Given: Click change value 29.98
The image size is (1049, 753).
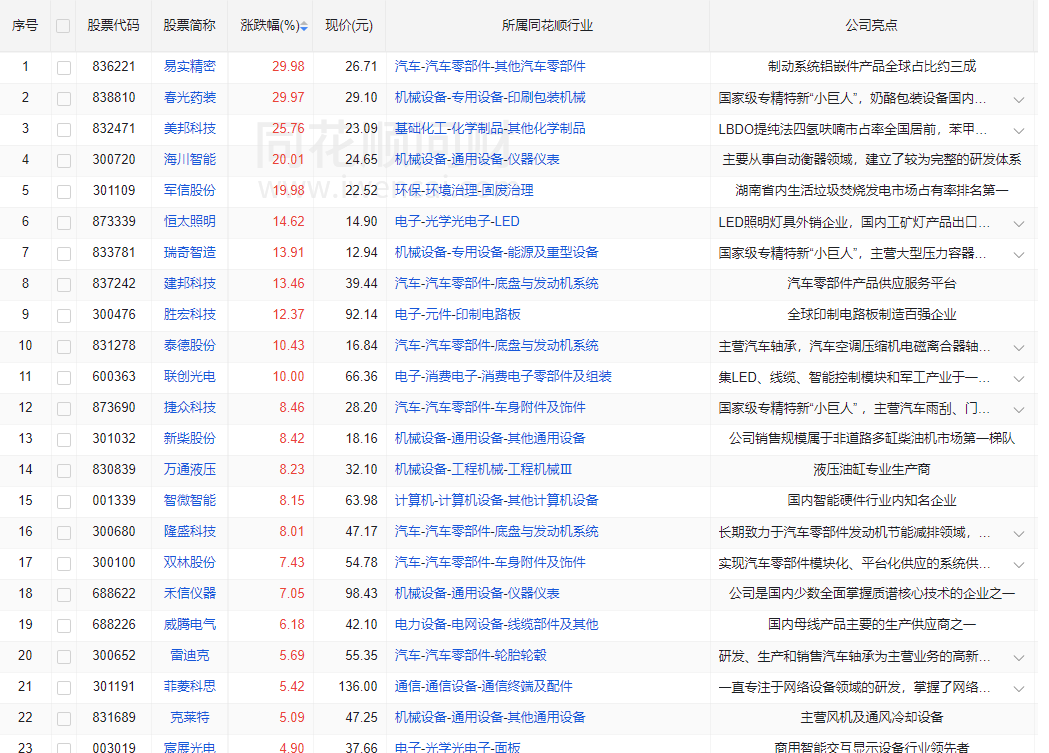Looking at the screenshot, I should click(288, 66).
